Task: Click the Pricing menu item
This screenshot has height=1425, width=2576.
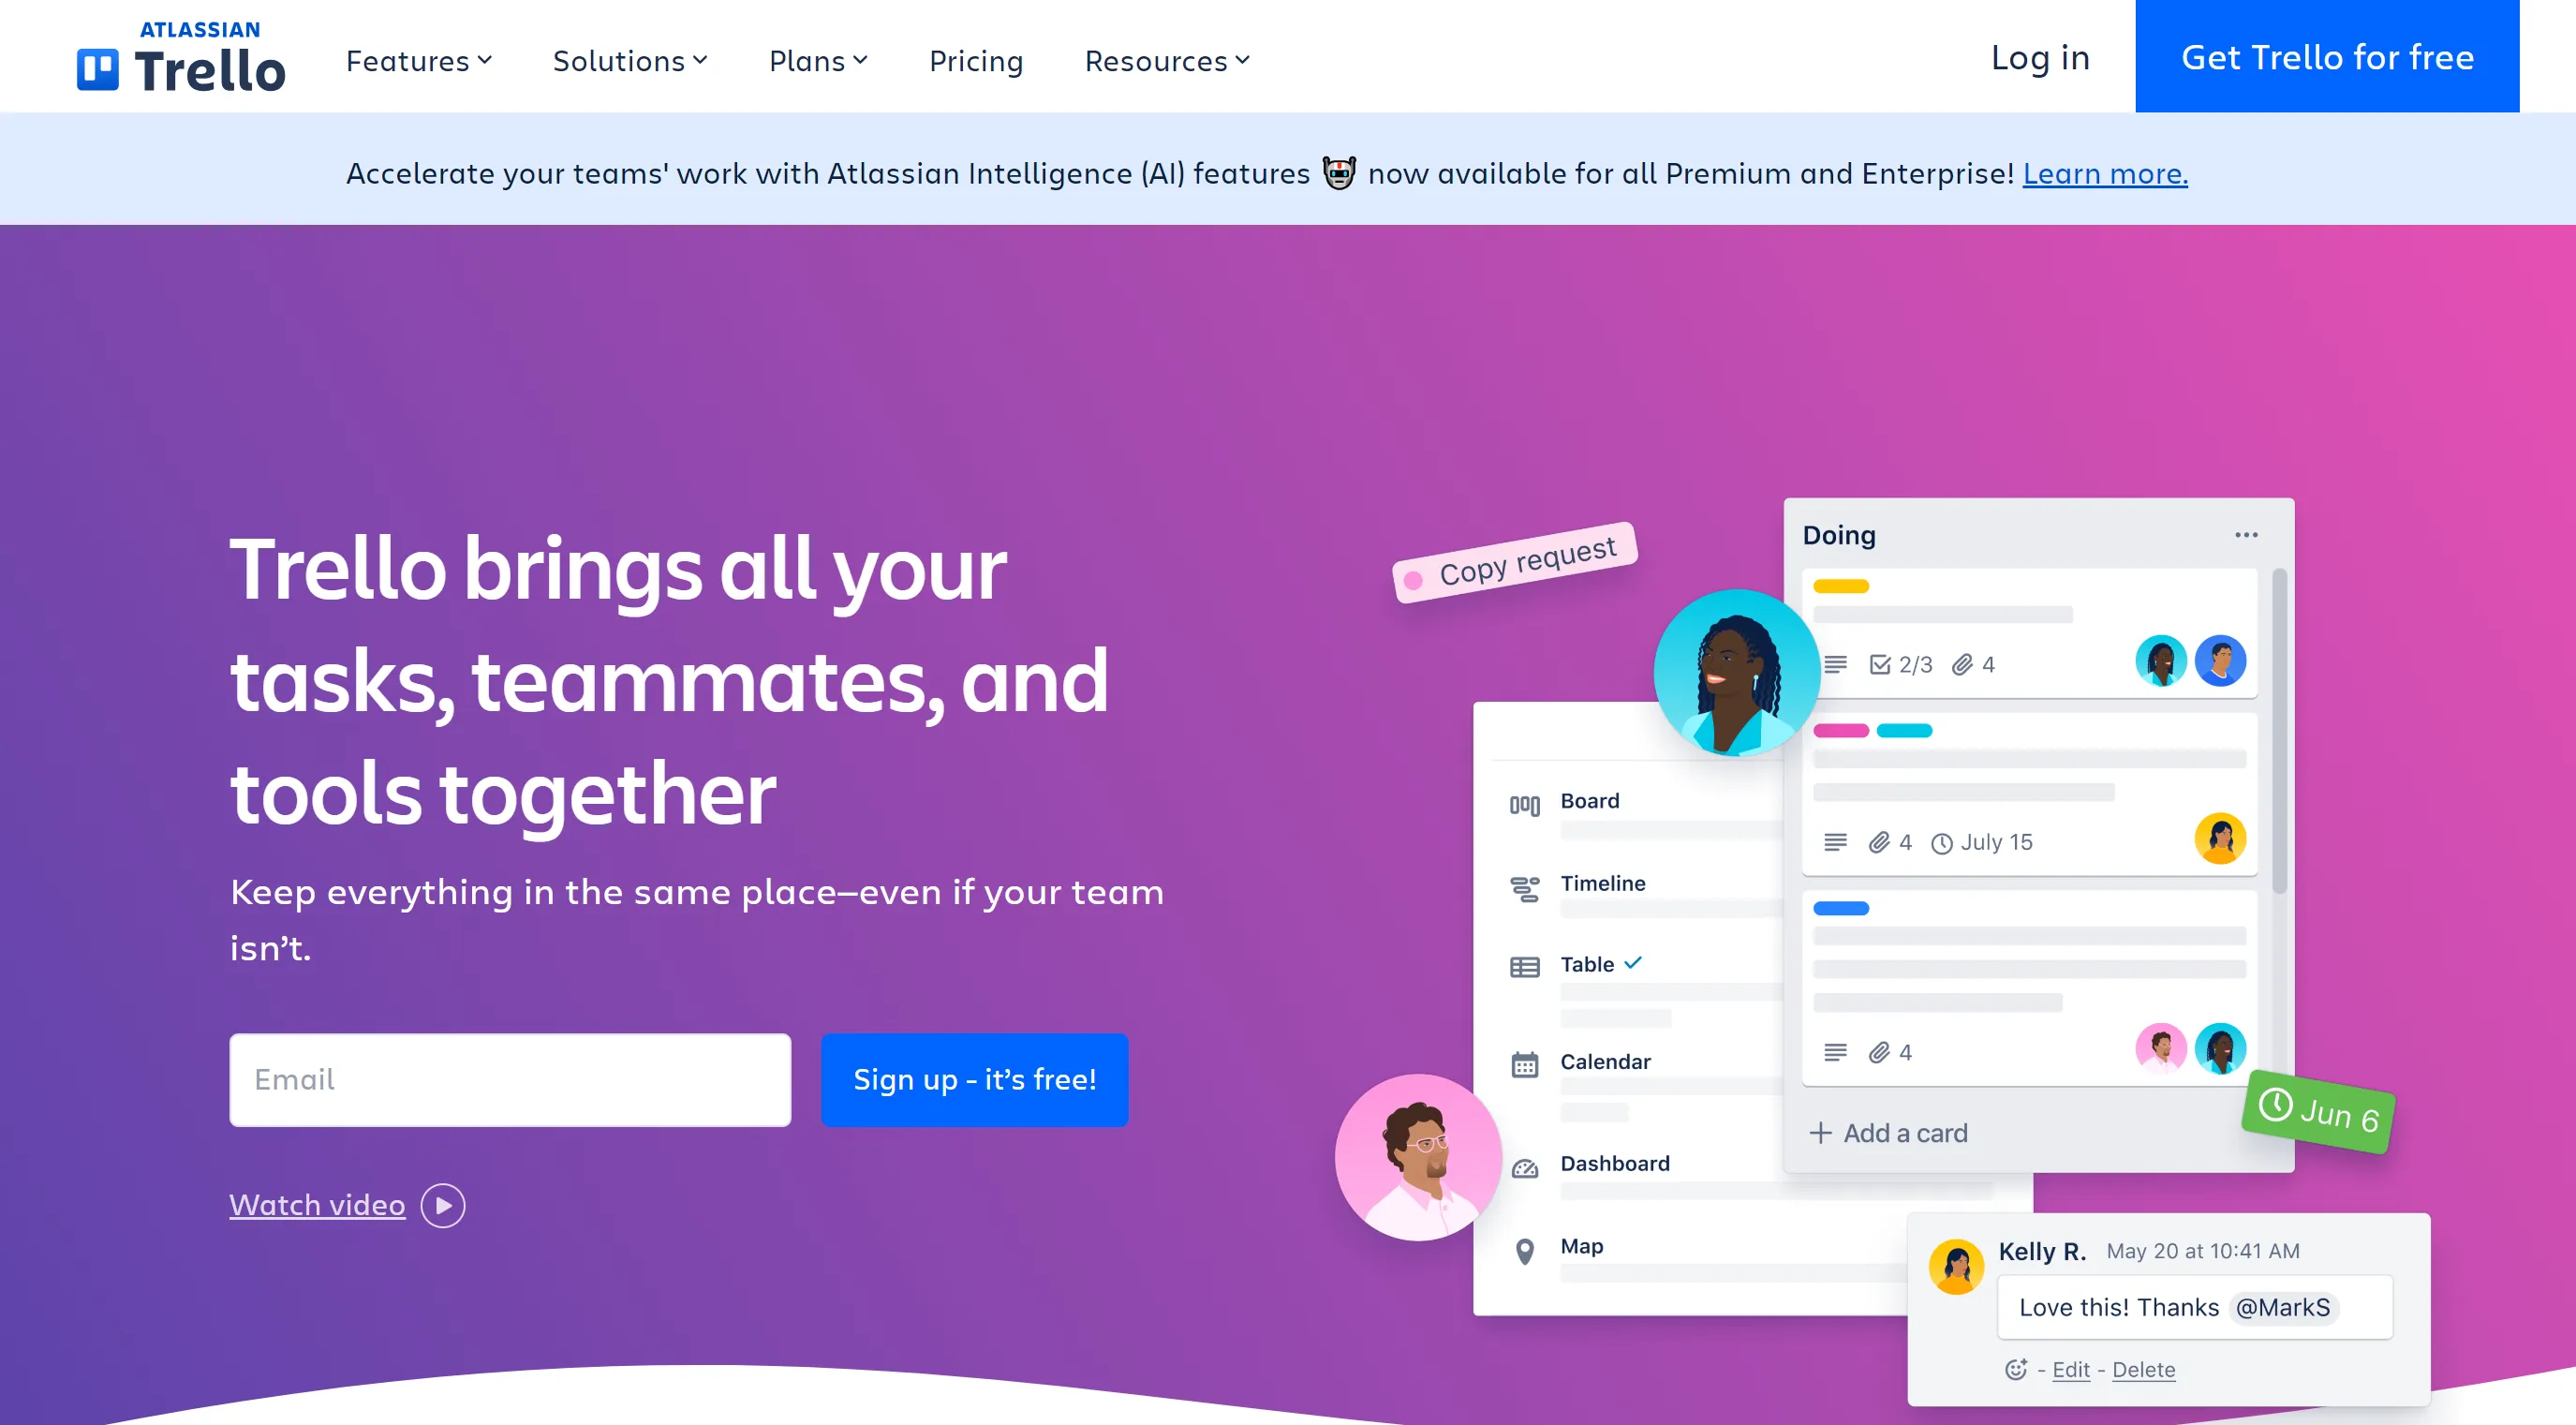Action: click(x=977, y=60)
